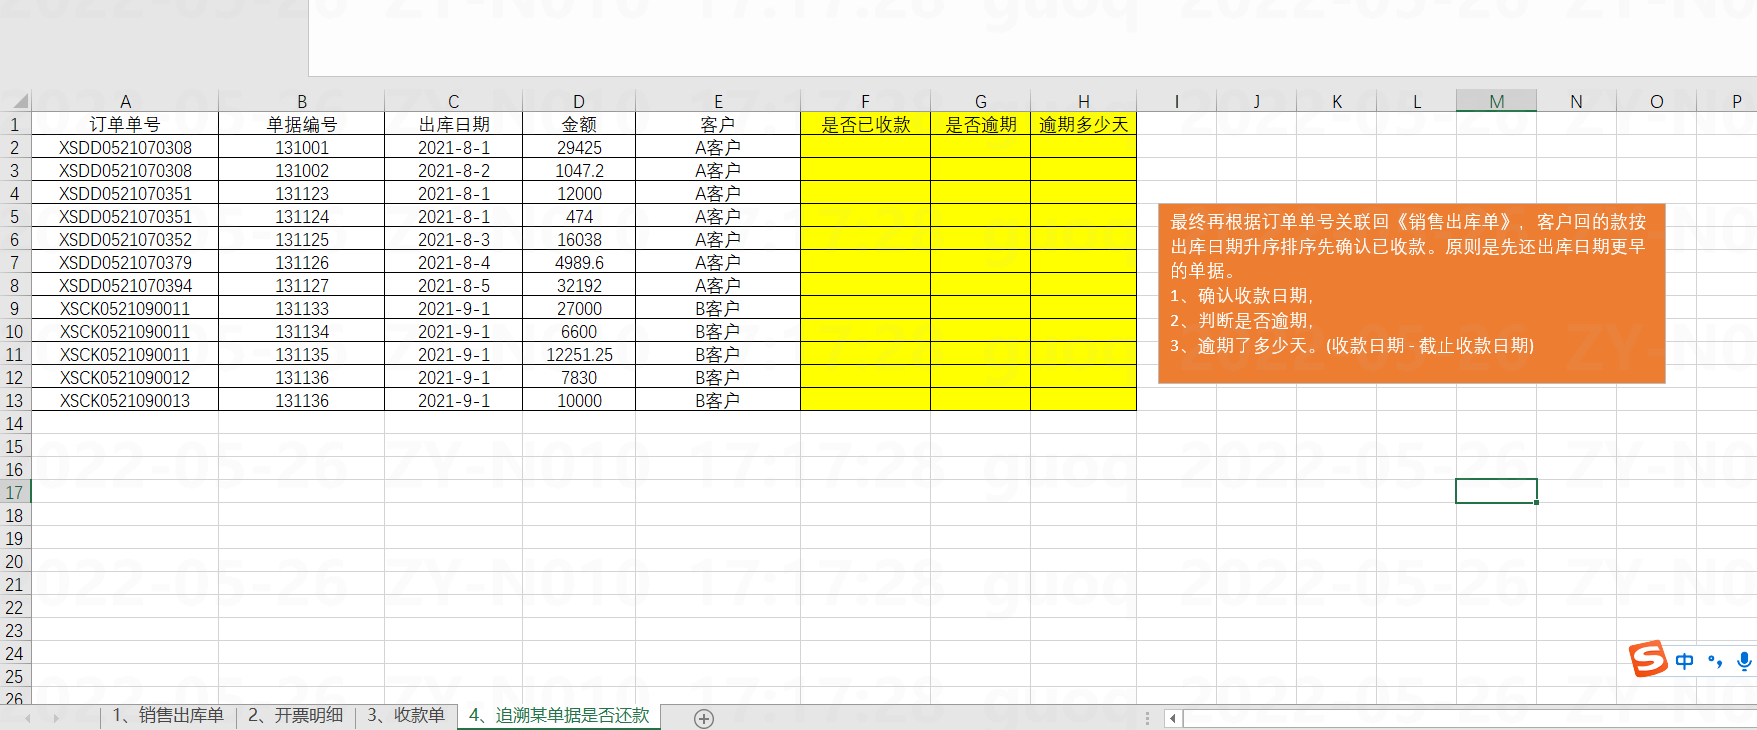Select column M header
This screenshot has height=730, width=1757.
pyautogui.click(x=1496, y=101)
